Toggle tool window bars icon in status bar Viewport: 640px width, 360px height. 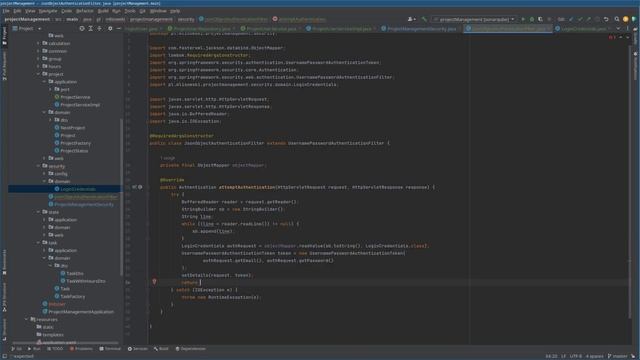[x=4, y=356]
